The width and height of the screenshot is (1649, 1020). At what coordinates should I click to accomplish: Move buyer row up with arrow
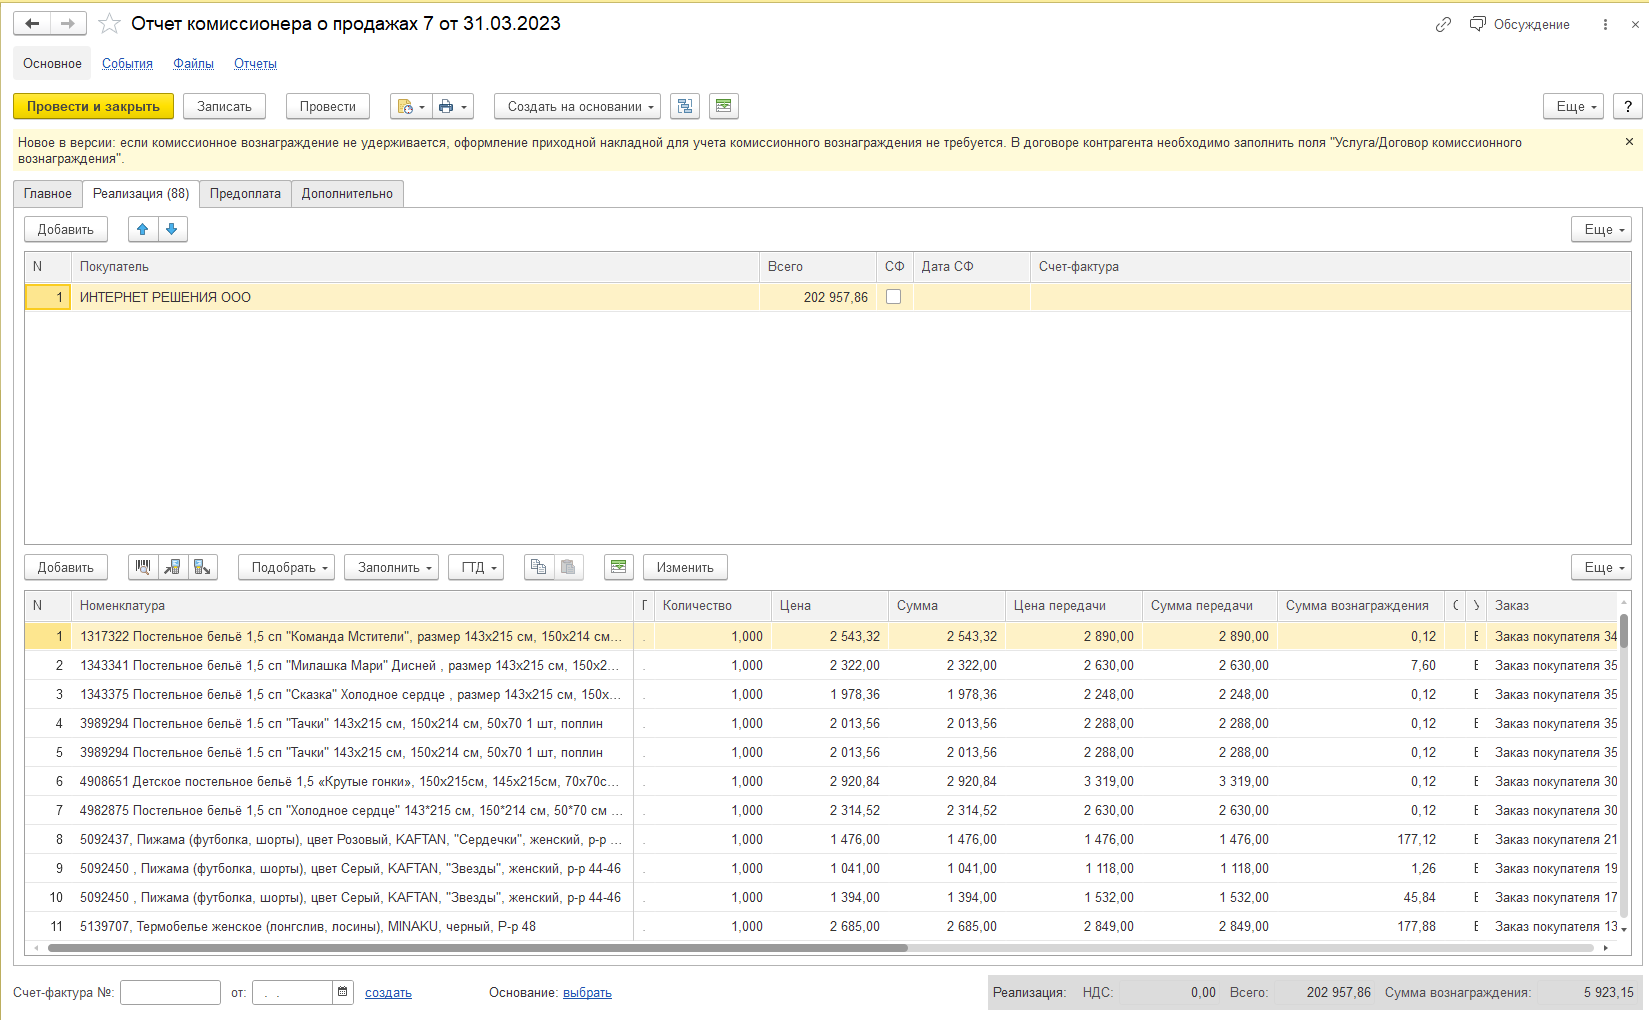[x=143, y=229]
